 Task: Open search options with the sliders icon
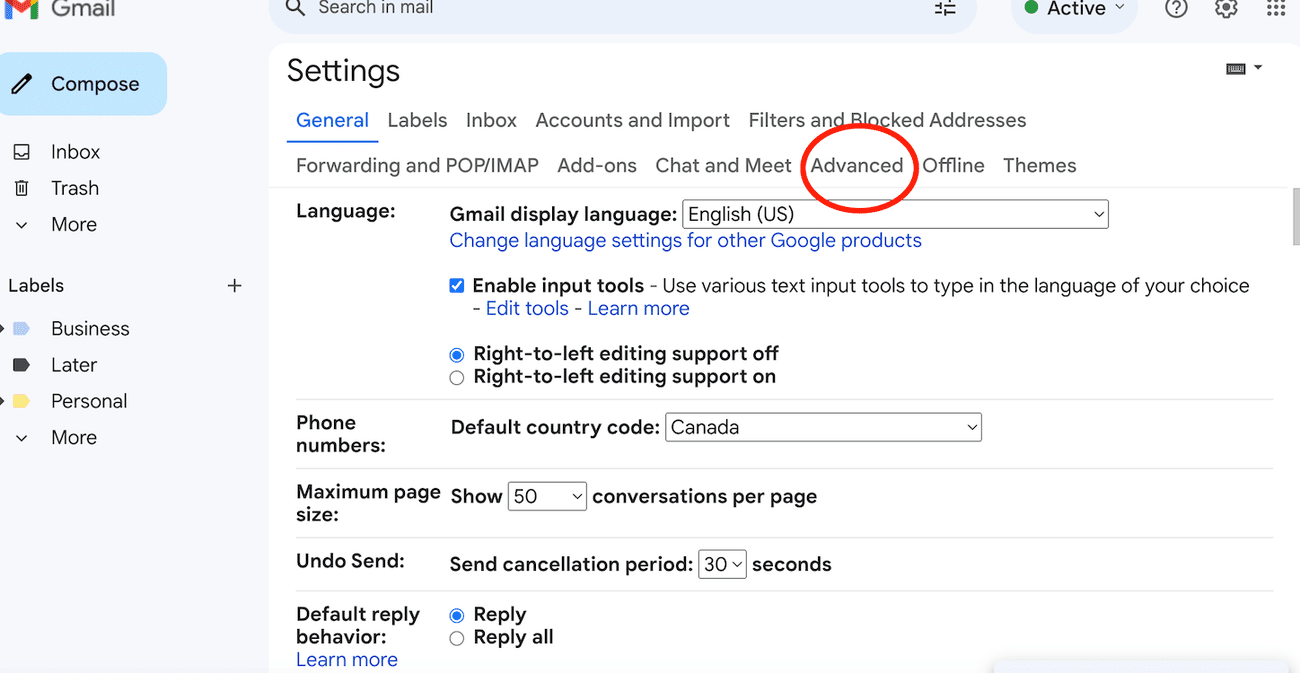click(943, 9)
